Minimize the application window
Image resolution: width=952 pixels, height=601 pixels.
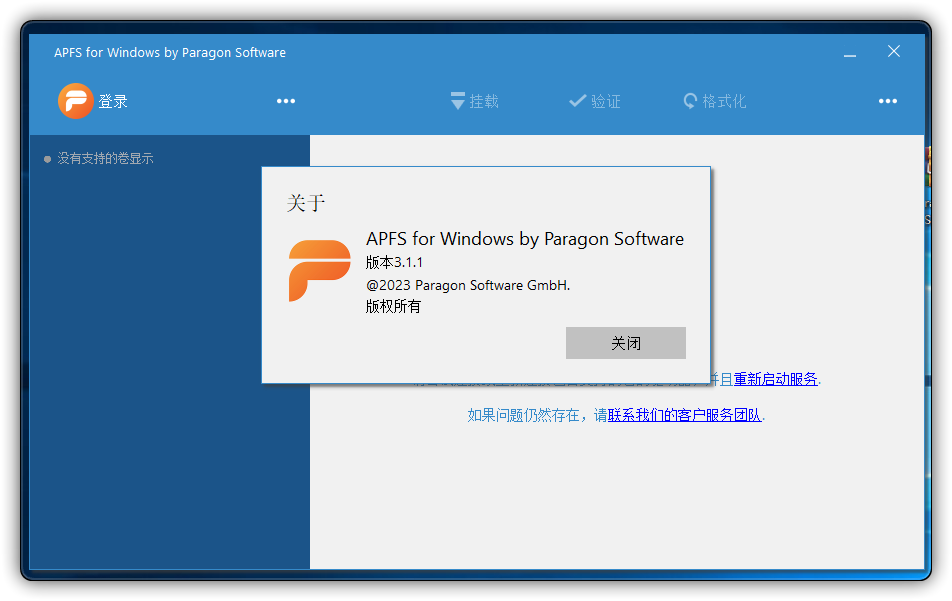[849, 51]
